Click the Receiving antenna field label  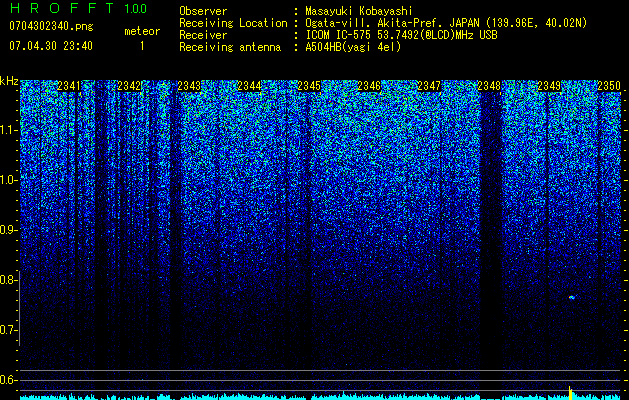coord(230,47)
